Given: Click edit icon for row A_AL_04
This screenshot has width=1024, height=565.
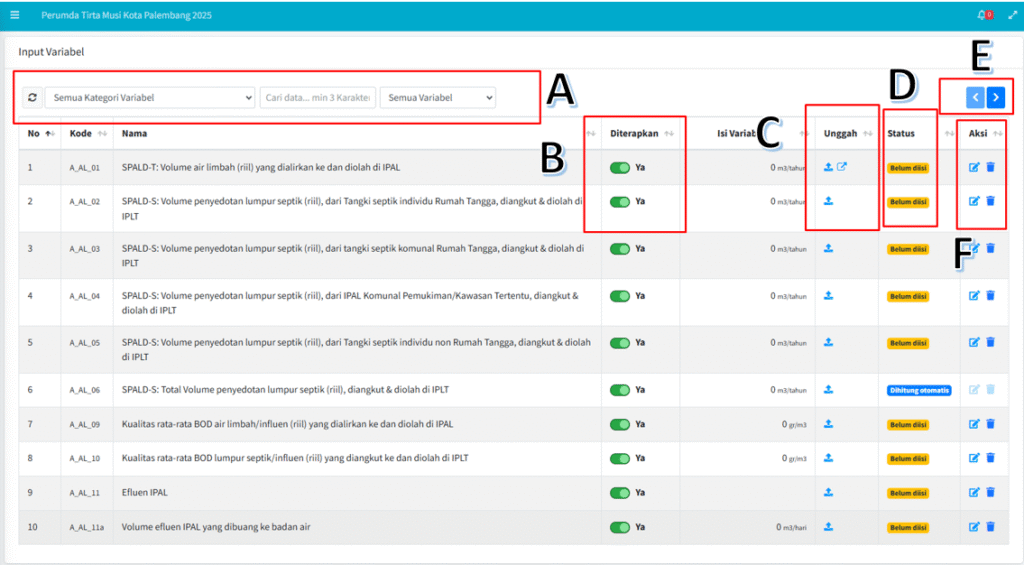Looking at the screenshot, I should [x=974, y=296].
